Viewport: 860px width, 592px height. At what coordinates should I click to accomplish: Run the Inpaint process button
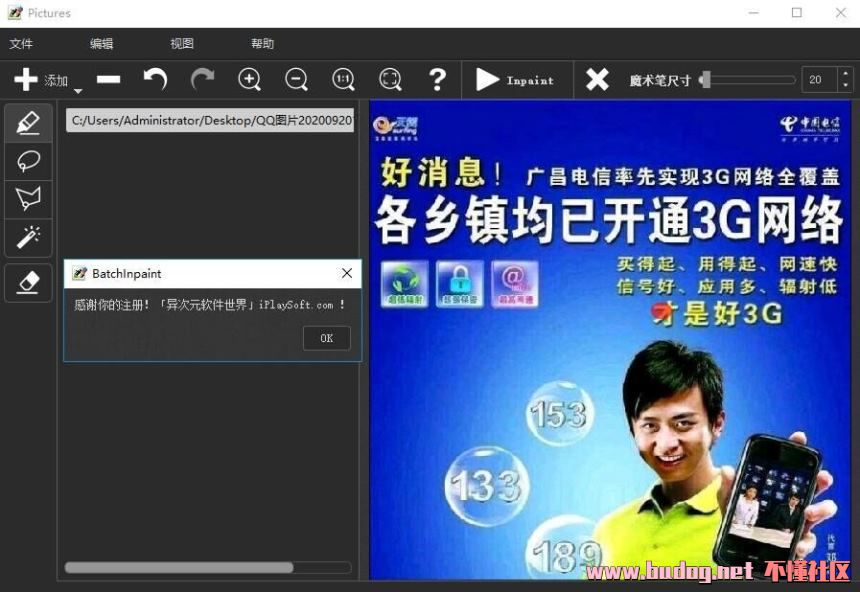click(x=515, y=80)
